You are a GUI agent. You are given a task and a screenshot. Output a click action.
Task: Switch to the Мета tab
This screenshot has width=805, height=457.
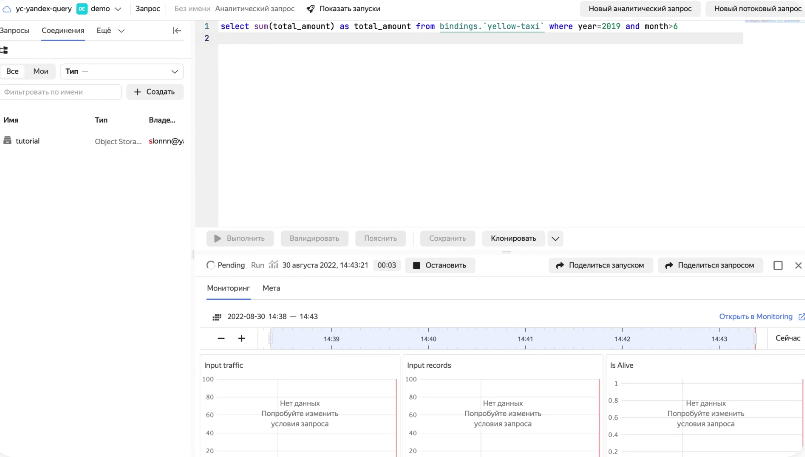pyautogui.click(x=271, y=288)
